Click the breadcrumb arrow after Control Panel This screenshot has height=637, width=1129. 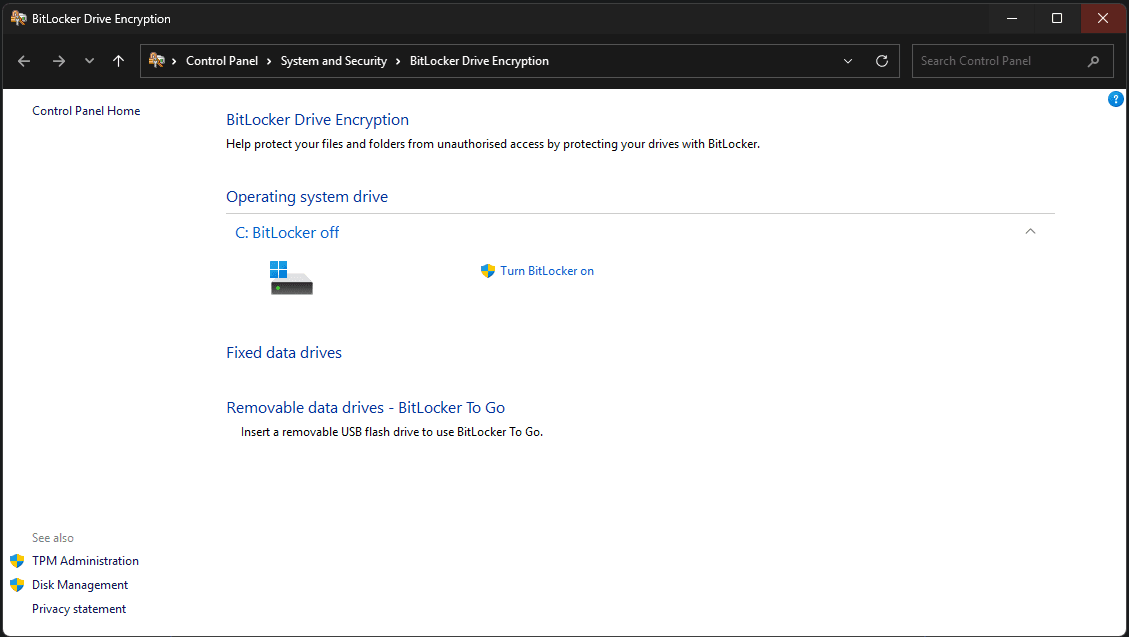[269, 61]
